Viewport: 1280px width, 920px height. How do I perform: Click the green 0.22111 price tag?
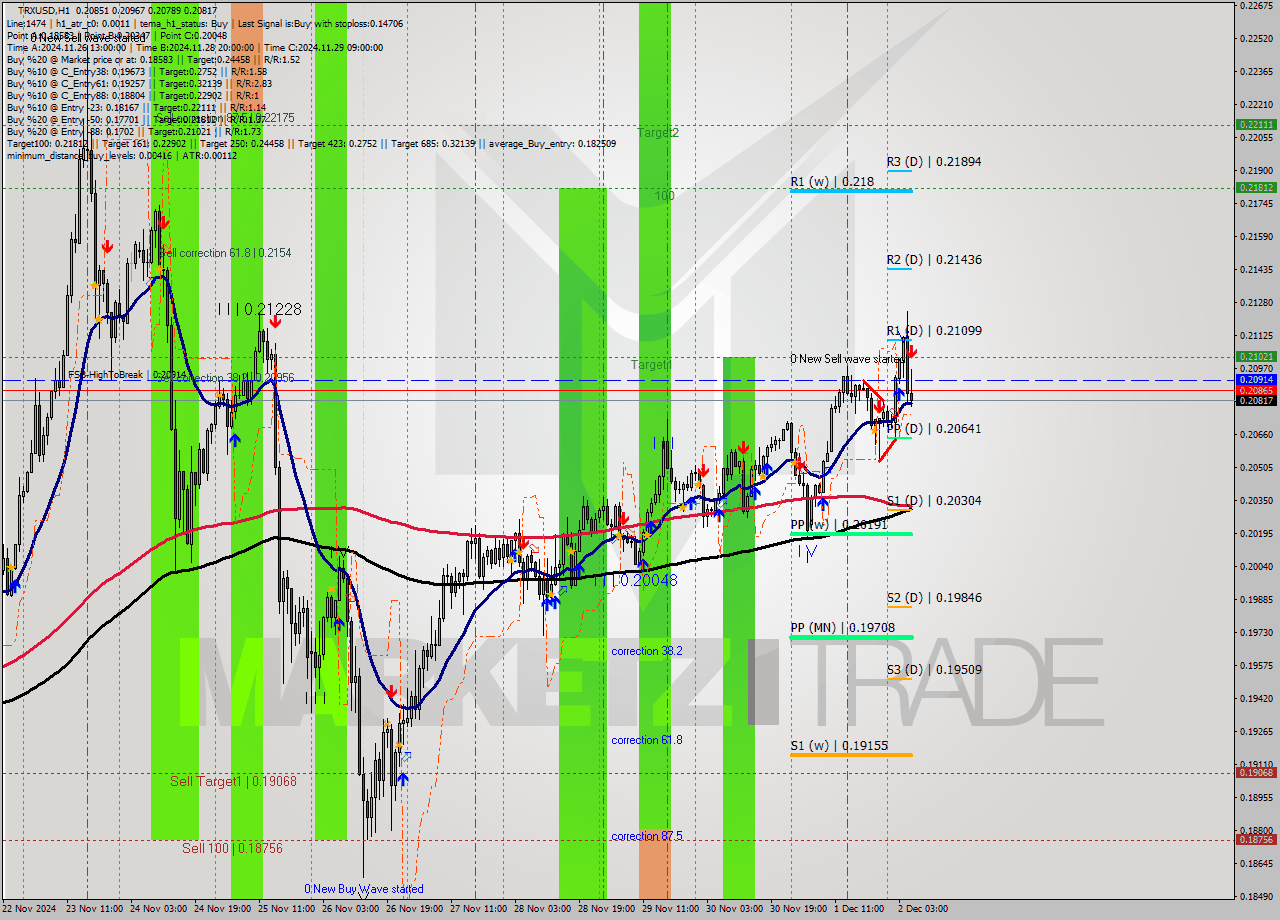(x=1256, y=125)
